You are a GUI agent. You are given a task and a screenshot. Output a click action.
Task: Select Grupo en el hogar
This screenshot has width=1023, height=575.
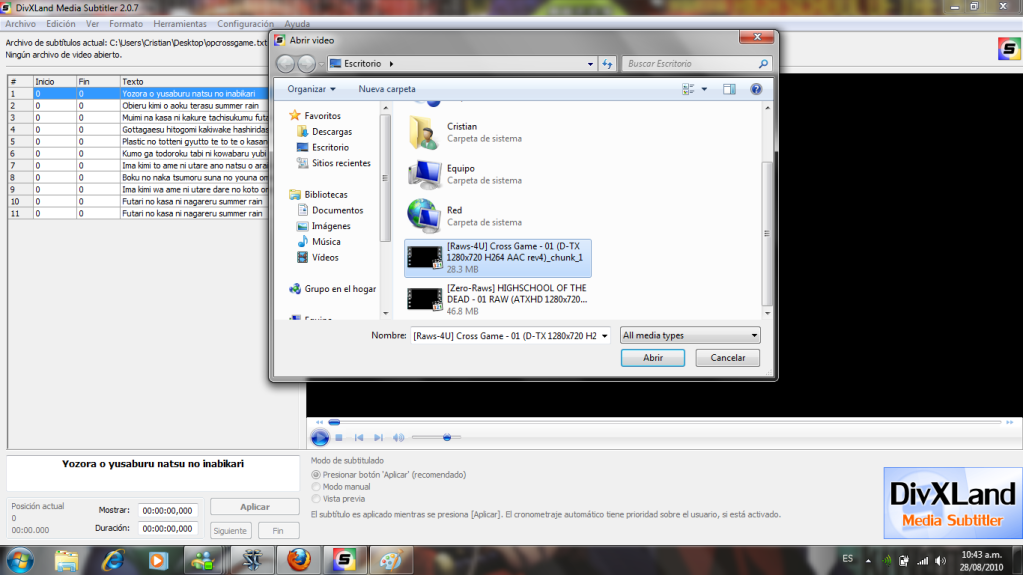tap(333, 288)
